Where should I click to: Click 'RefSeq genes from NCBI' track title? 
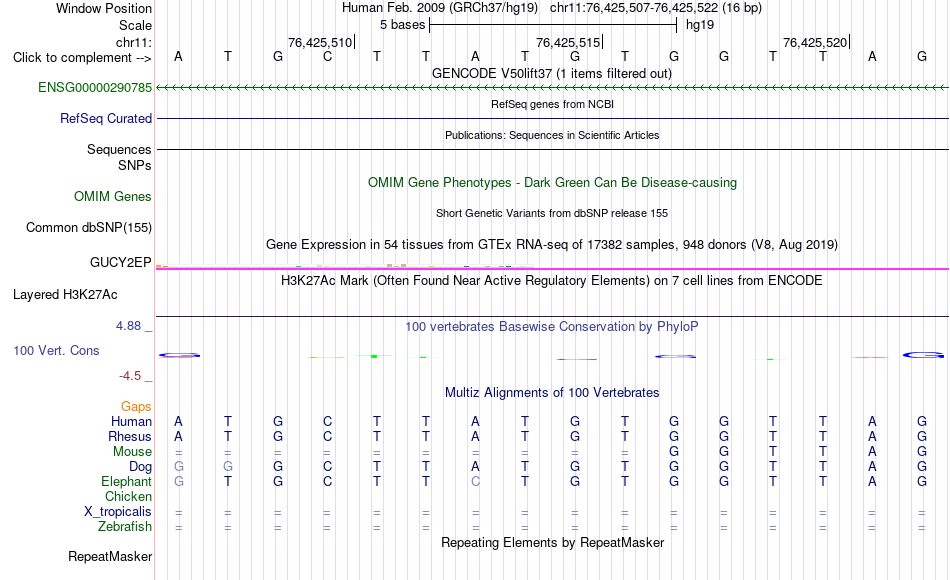552,104
